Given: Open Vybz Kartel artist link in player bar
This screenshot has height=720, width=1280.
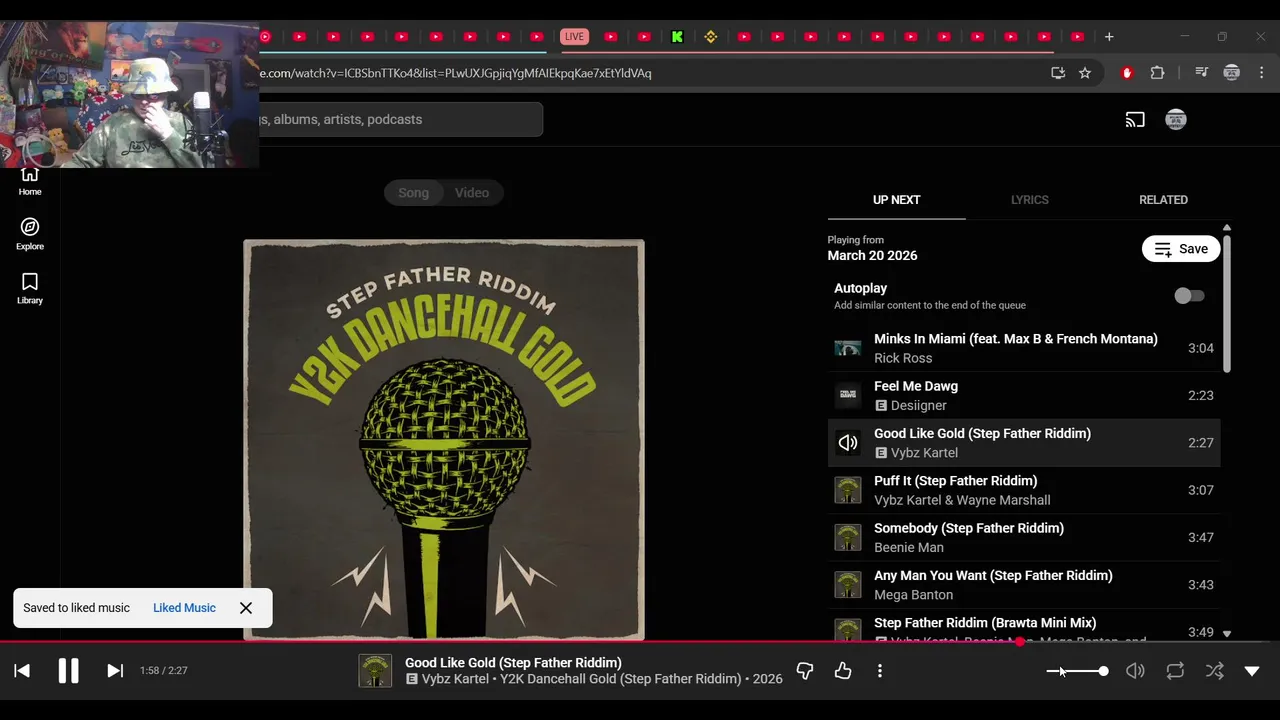Looking at the screenshot, I should coord(455,679).
